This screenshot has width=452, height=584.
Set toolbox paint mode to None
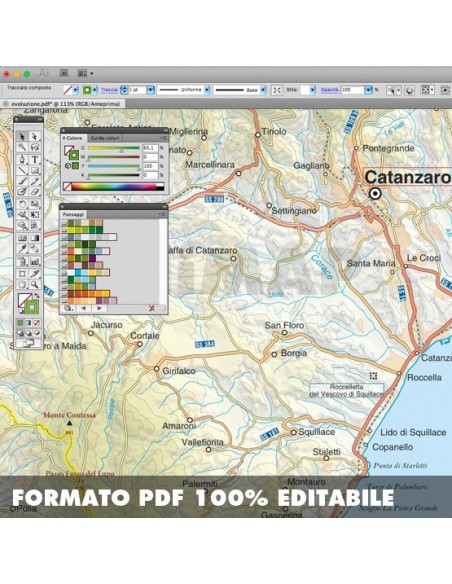[36, 323]
